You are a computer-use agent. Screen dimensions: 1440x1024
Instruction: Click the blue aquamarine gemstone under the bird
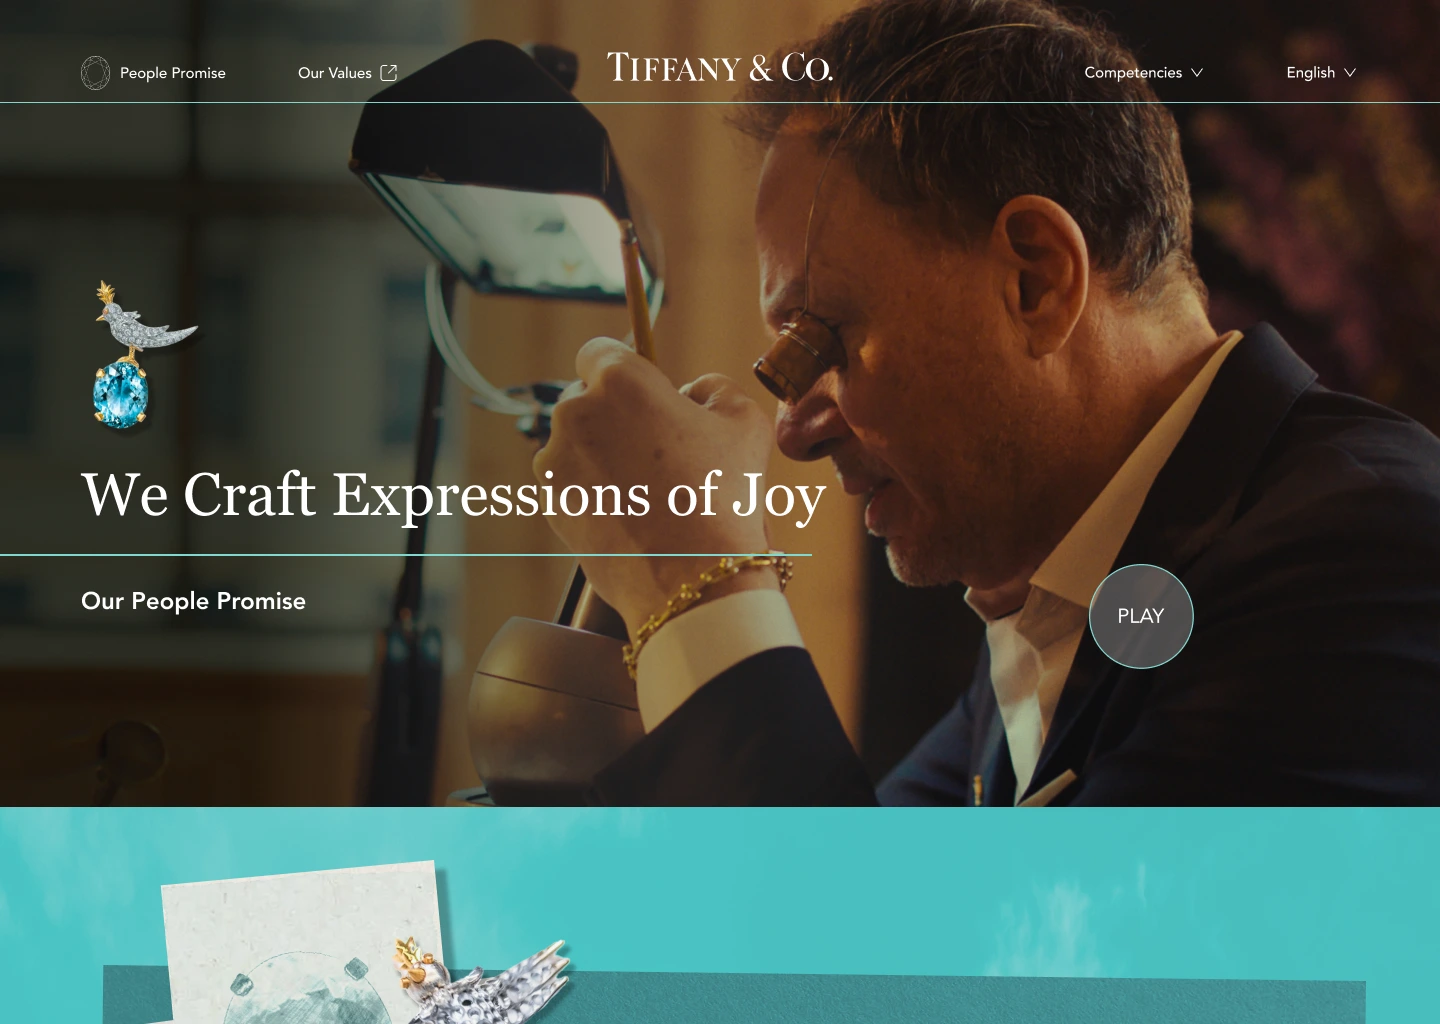[121, 395]
